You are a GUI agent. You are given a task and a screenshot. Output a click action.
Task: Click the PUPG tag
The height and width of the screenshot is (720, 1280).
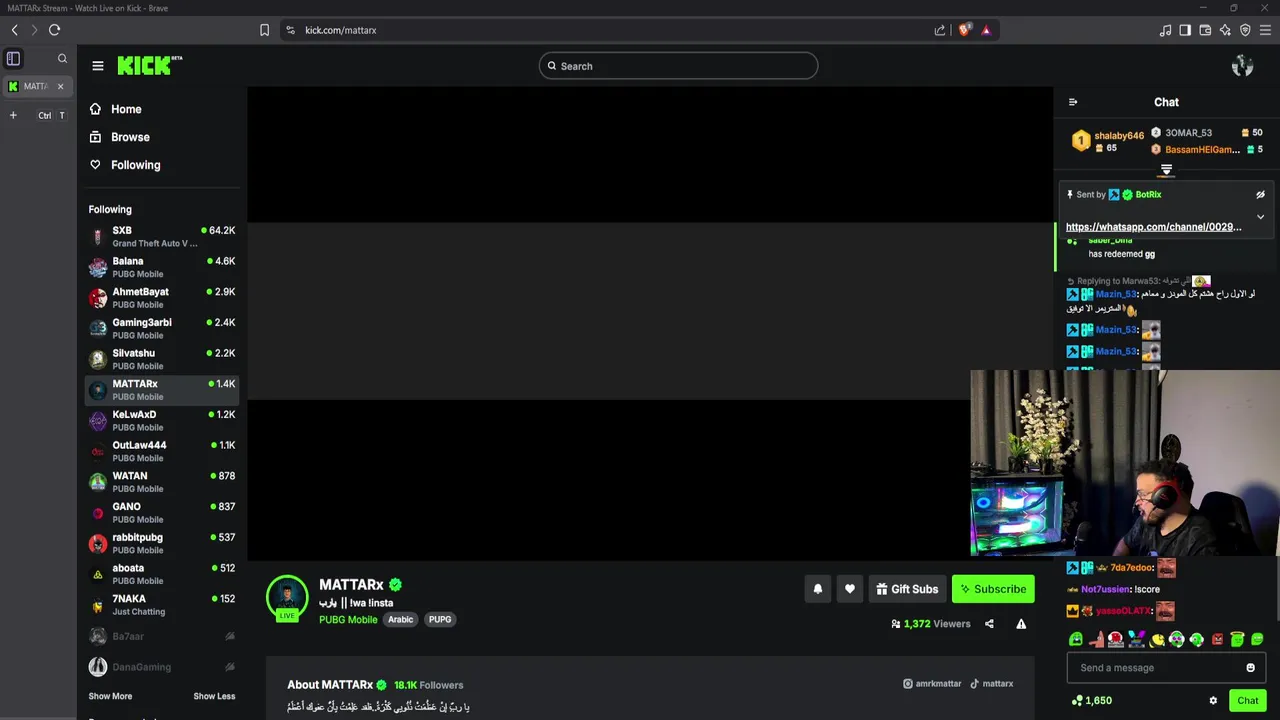click(440, 620)
